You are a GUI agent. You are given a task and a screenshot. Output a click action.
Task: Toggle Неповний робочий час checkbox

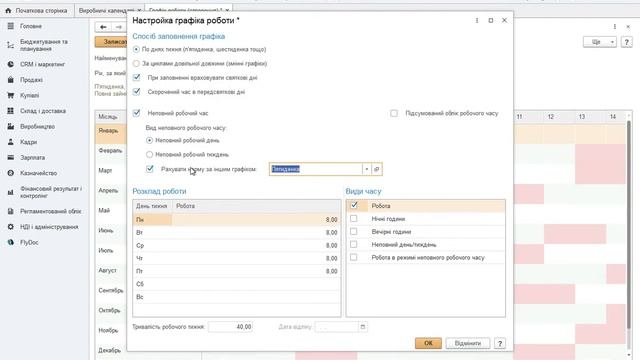click(137, 113)
